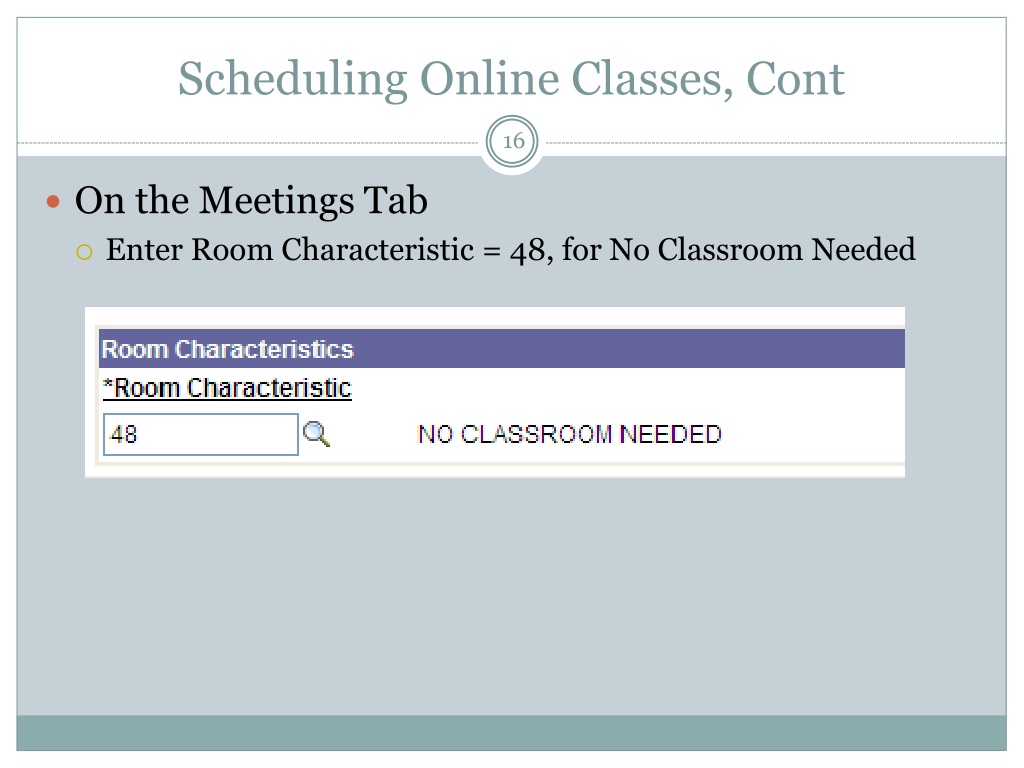The width and height of the screenshot is (1024, 768).
Task: Click the word Characteristics in the purple header
Action: [264, 349]
